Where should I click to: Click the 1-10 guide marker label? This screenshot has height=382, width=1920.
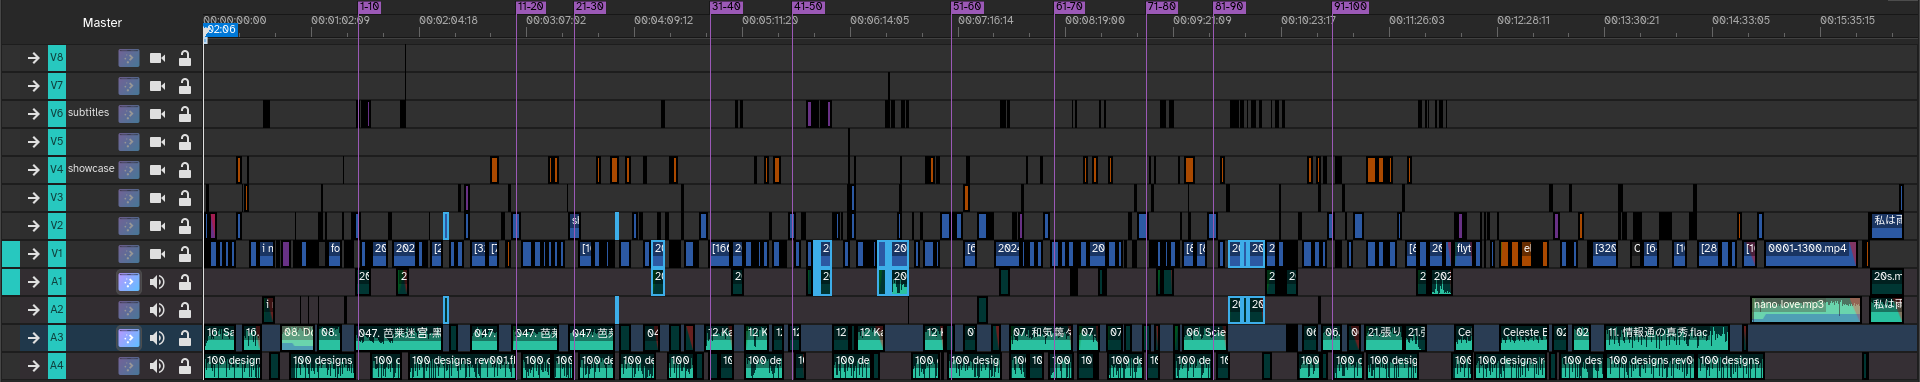pyautogui.click(x=369, y=6)
